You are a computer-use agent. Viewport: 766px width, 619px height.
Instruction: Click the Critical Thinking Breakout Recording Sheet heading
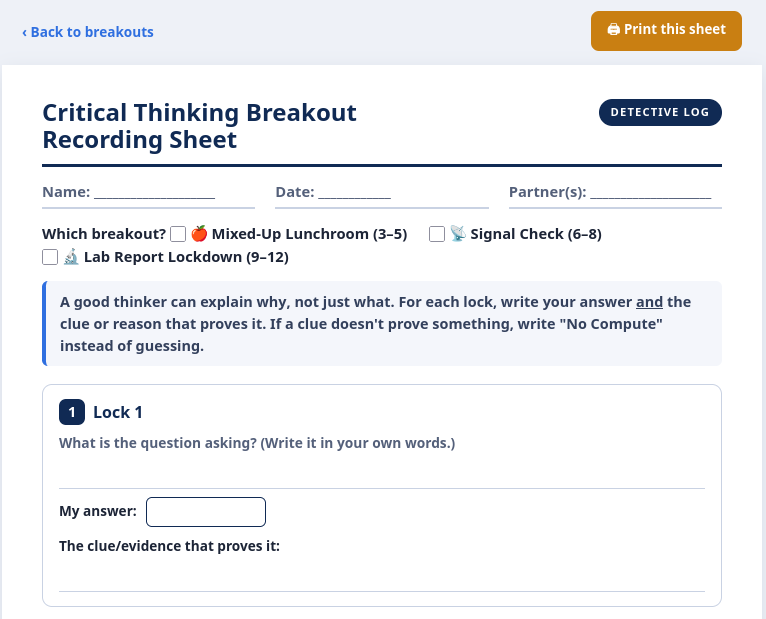tap(199, 126)
